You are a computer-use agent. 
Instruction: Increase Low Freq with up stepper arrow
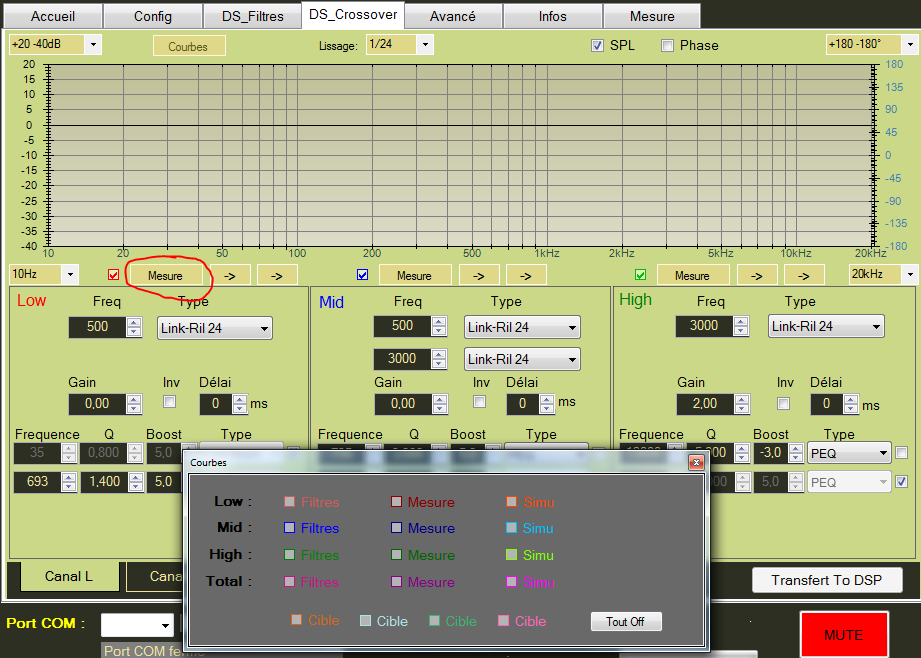[134, 322]
